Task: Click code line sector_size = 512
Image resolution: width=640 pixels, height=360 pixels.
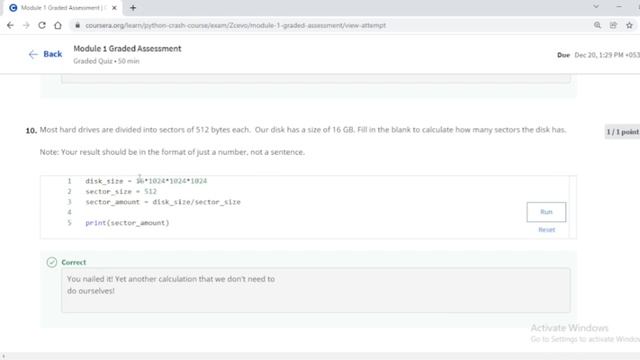Action: point(121,191)
